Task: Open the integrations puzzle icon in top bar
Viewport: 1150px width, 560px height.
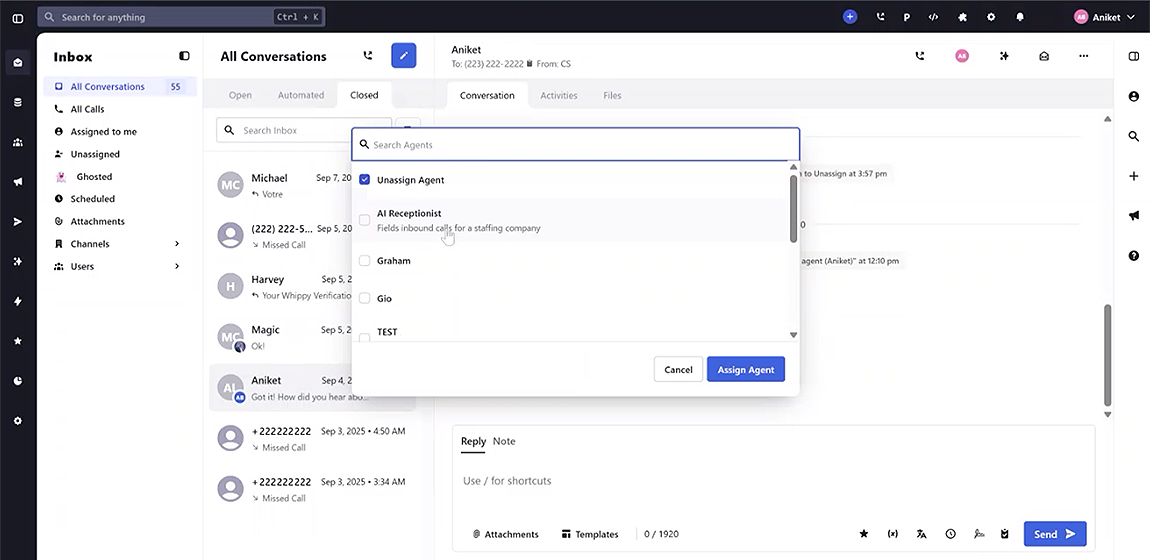Action: (x=962, y=17)
